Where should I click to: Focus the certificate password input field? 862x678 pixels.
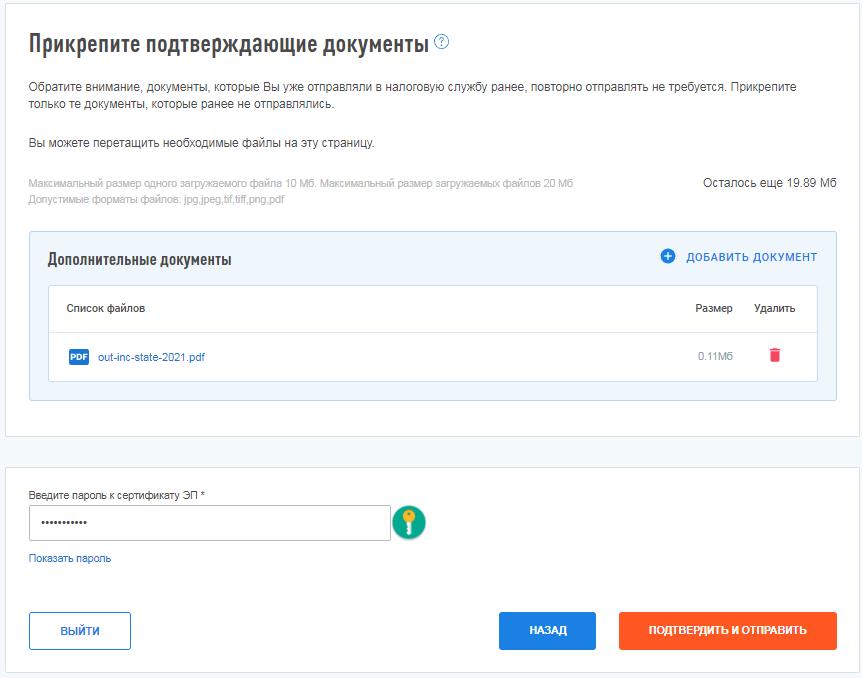tap(209, 523)
